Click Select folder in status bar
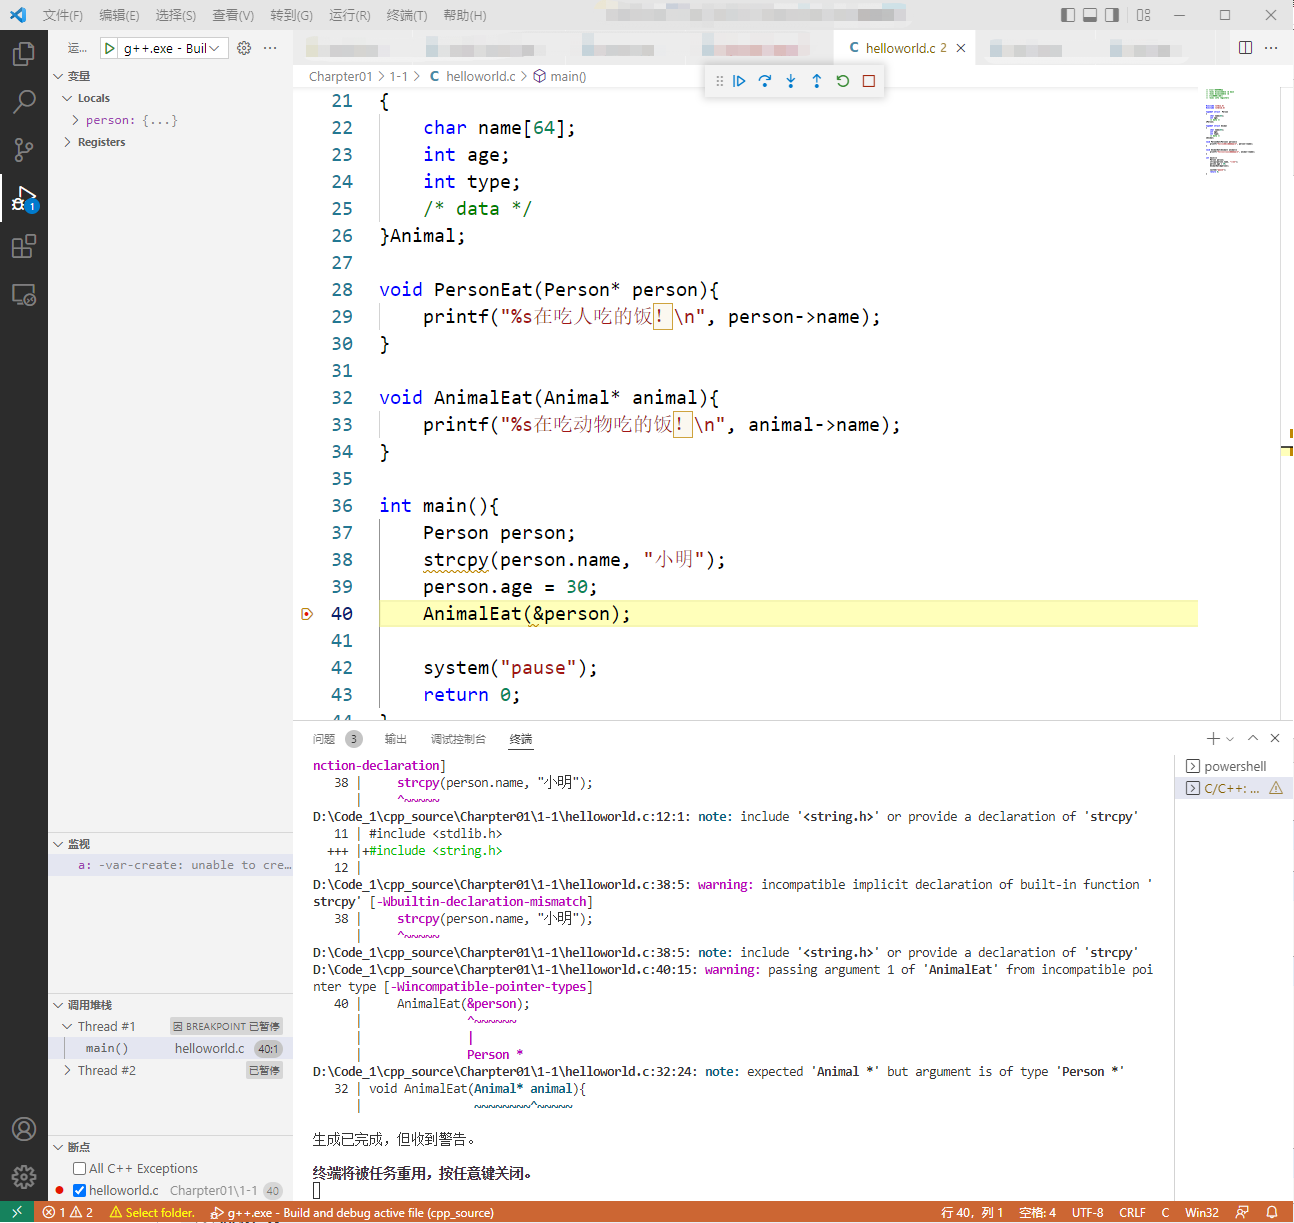 [152, 1212]
